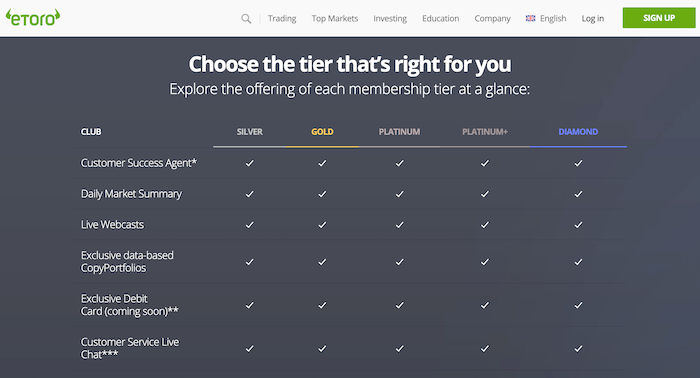Click Silver checkmark for Customer Success Agent

250,163
